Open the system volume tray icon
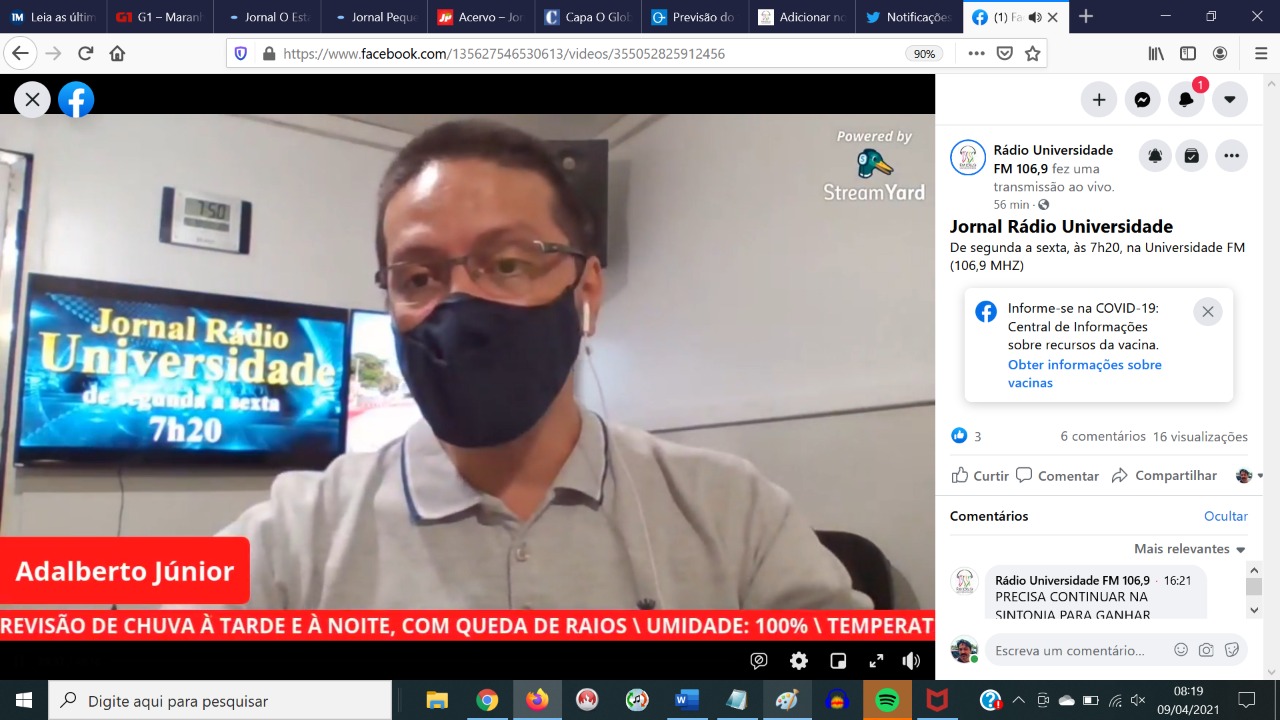The width and height of the screenshot is (1280, 720). [x=1138, y=700]
